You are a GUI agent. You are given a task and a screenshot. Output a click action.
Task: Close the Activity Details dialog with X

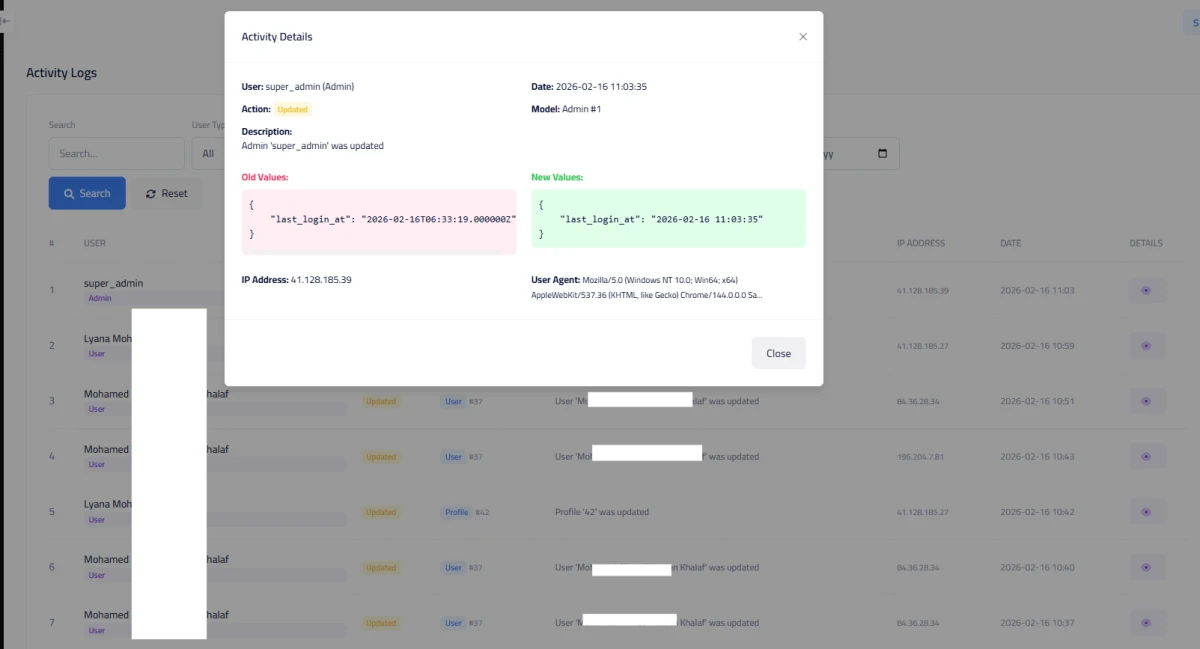(x=802, y=37)
